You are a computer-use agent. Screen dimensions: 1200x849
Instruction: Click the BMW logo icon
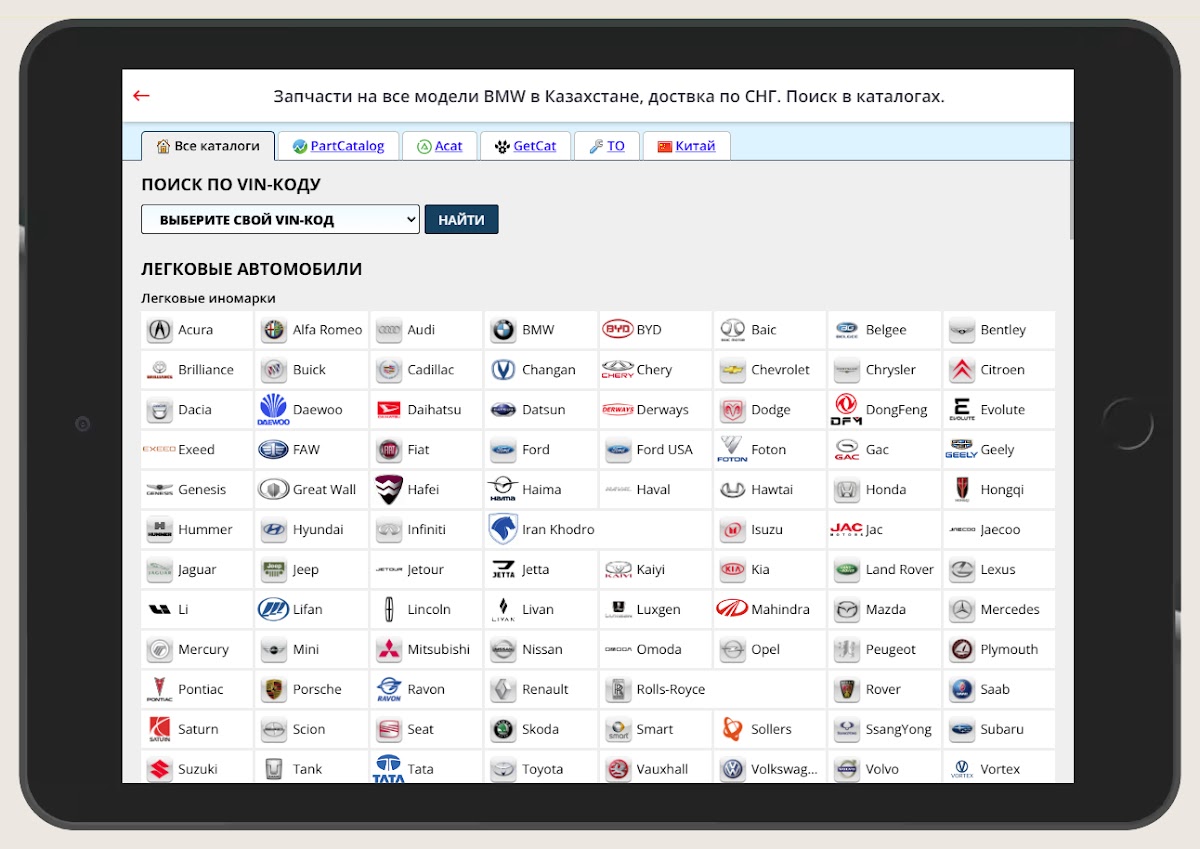[x=503, y=330]
